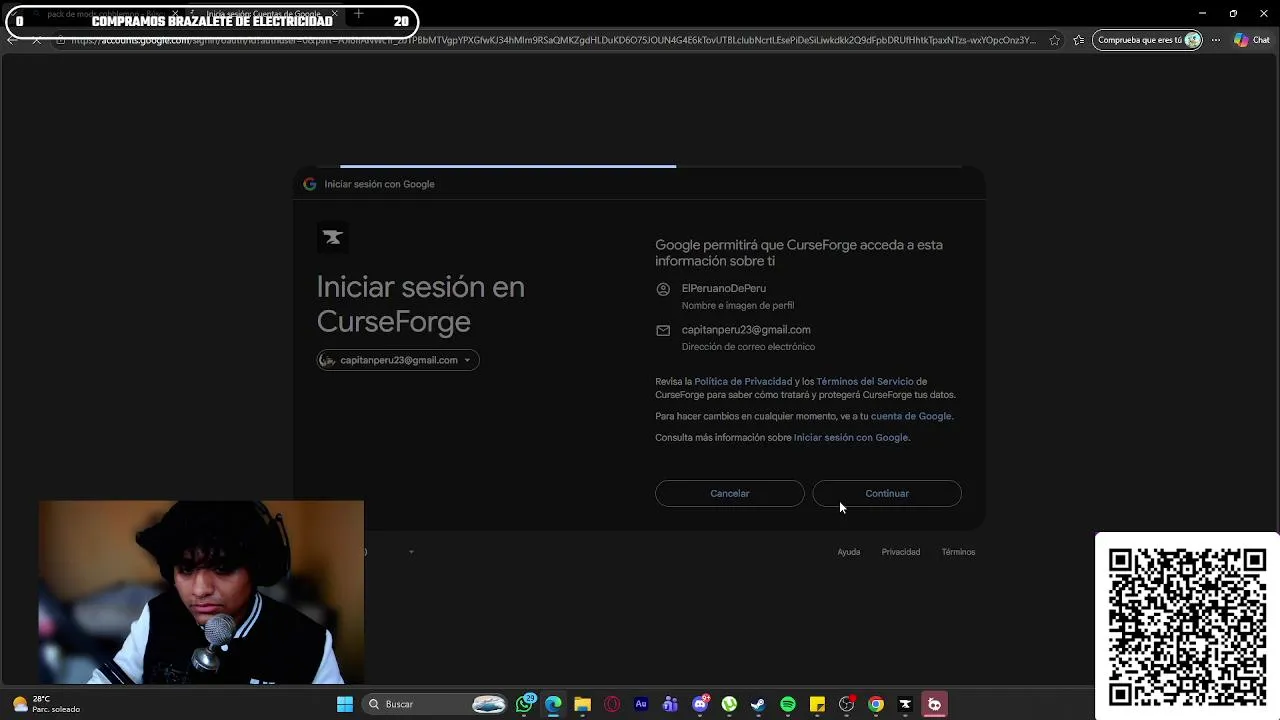Open the browser settings ellipsis menu
Screen dimensions: 1280x720
point(1216,40)
